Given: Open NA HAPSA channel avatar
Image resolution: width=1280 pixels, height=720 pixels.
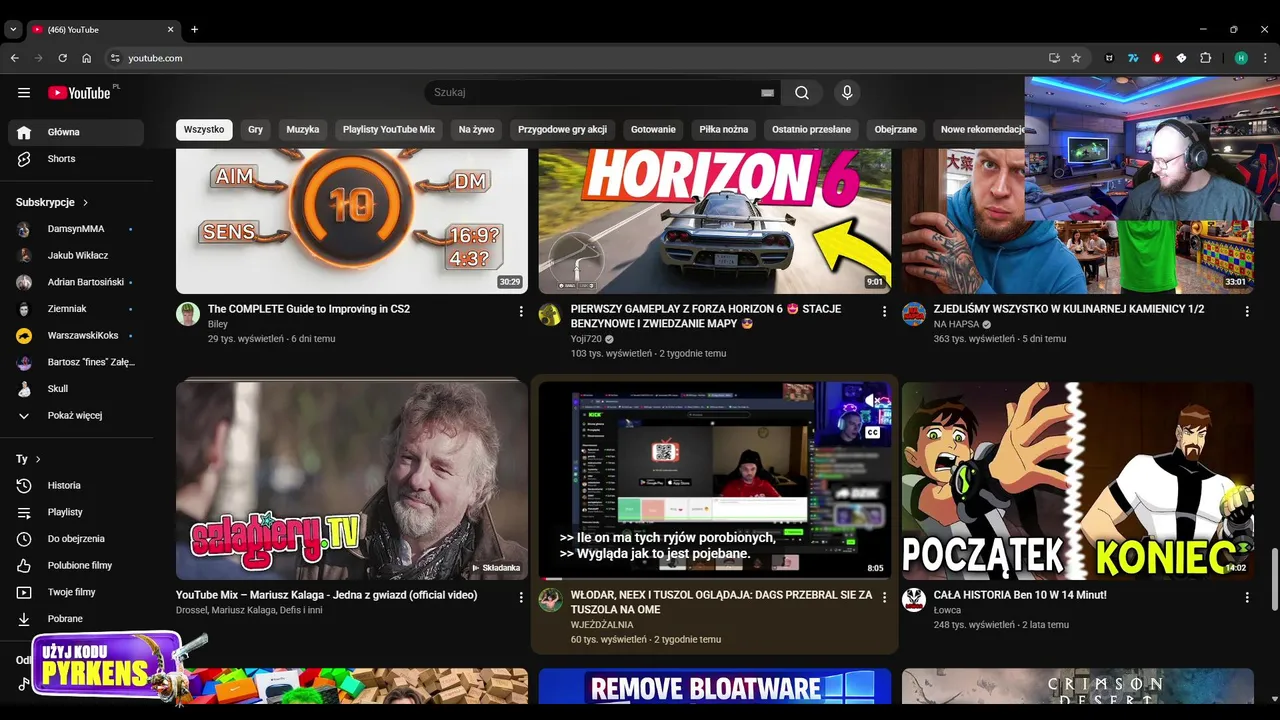Looking at the screenshot, I should 914,314.
